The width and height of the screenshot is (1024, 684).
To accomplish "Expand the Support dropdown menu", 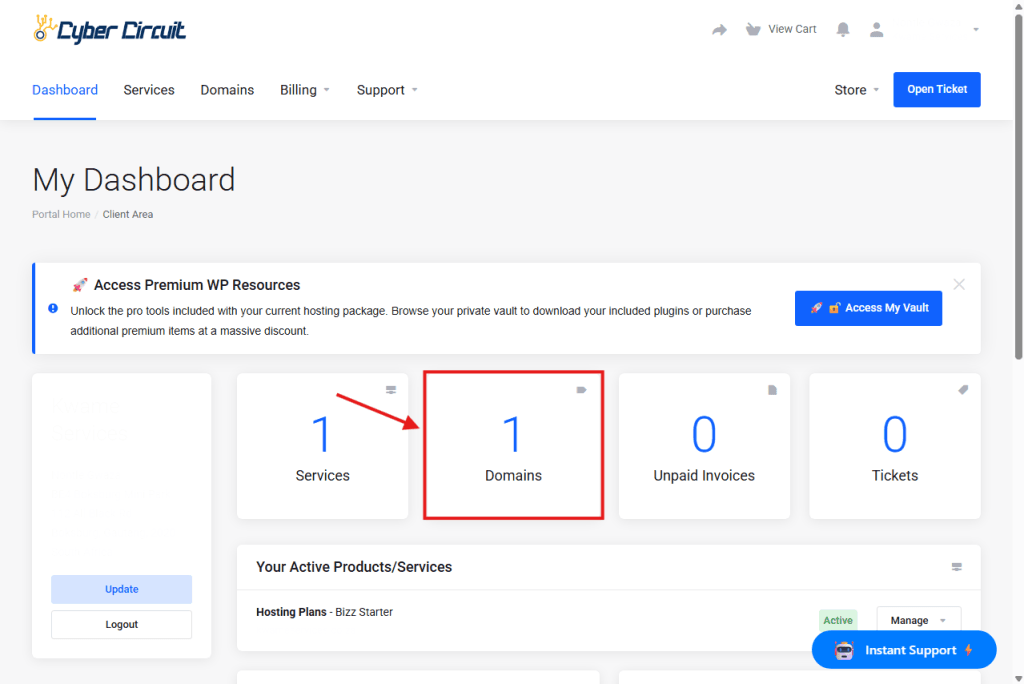I will (x=387, y=90).
